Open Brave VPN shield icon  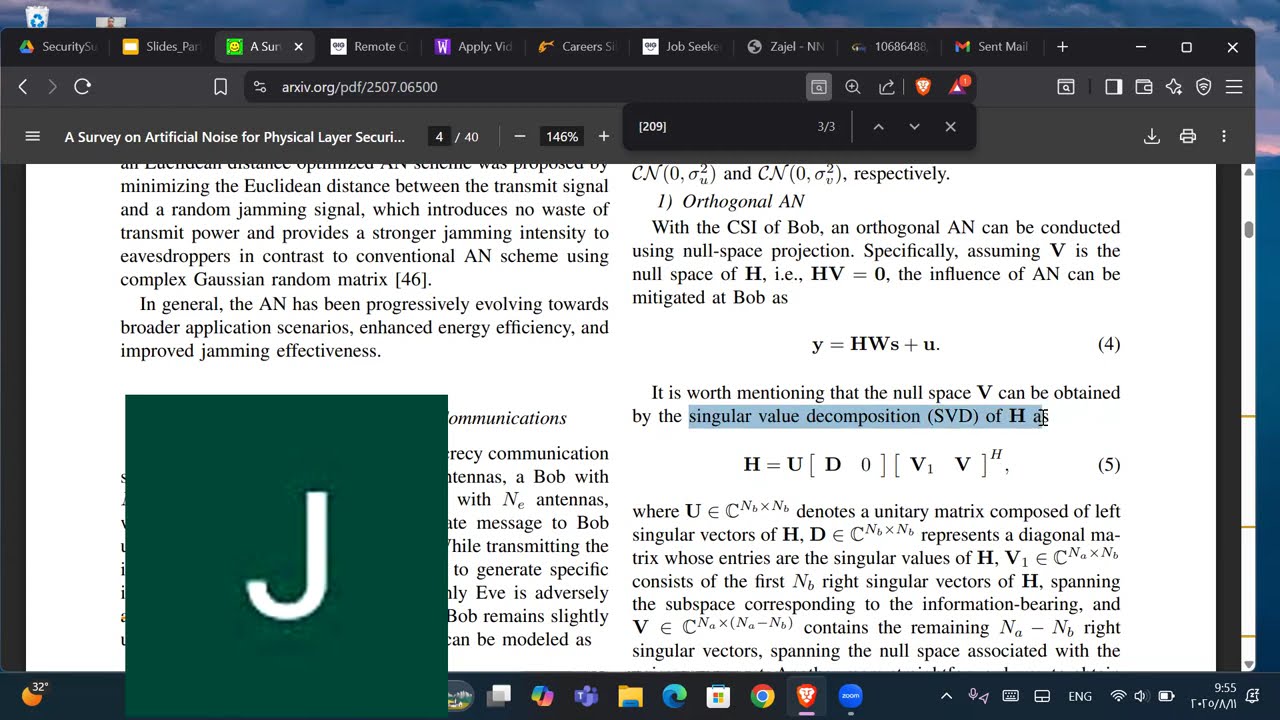coord(1204,87)
